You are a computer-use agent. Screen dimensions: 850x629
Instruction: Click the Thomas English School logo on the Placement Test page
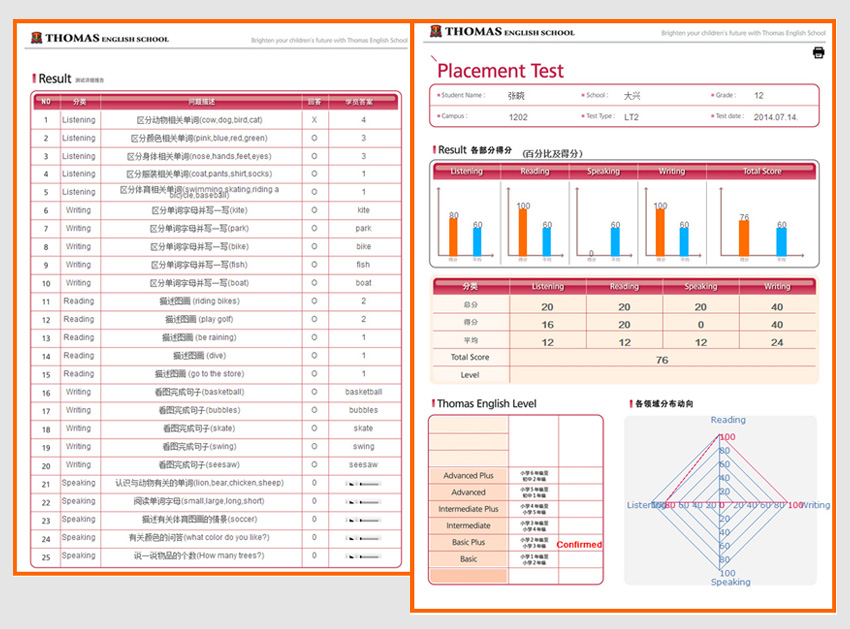coord(503,31)
